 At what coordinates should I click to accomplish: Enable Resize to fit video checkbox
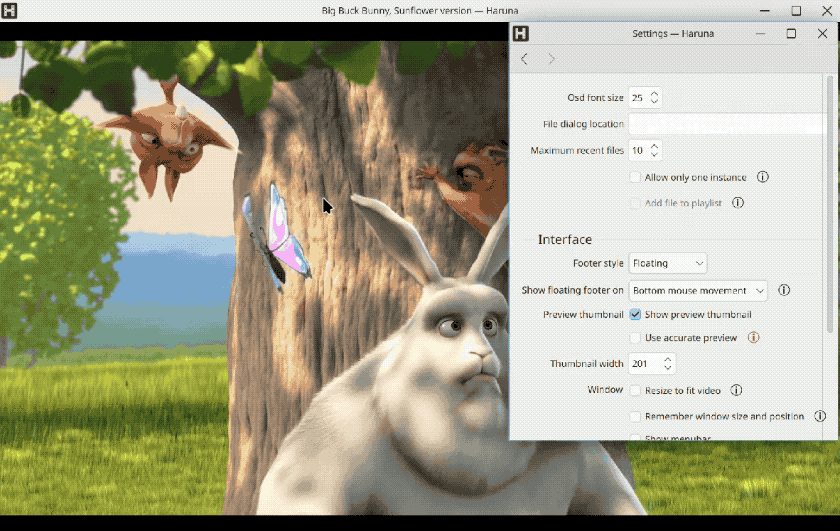(635, 390)
